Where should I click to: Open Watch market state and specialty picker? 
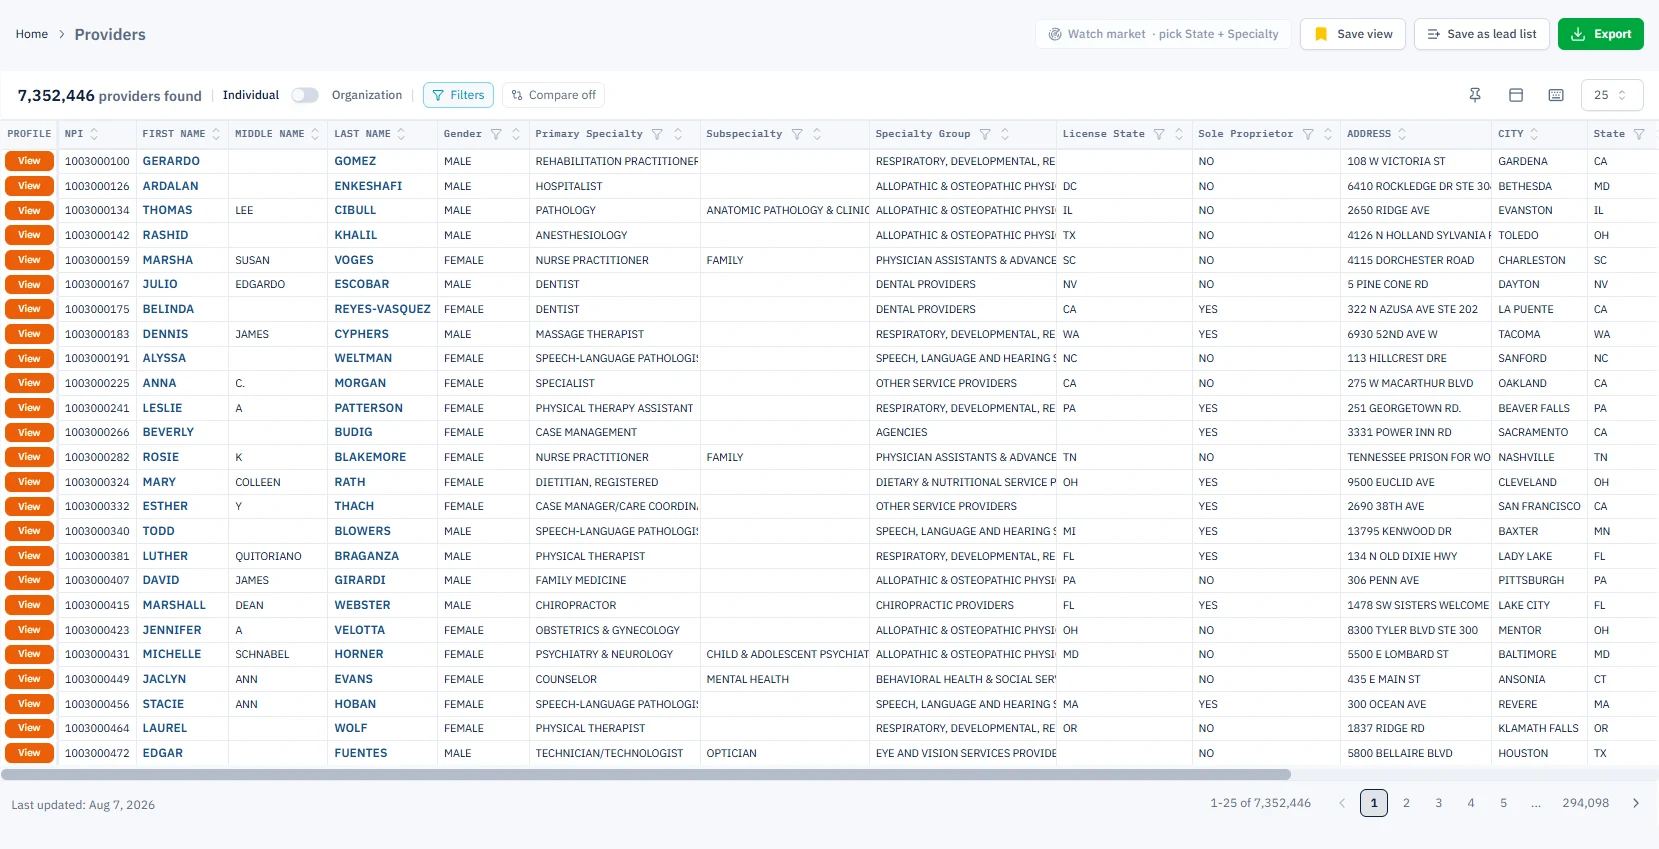[x=1163, y=34]
